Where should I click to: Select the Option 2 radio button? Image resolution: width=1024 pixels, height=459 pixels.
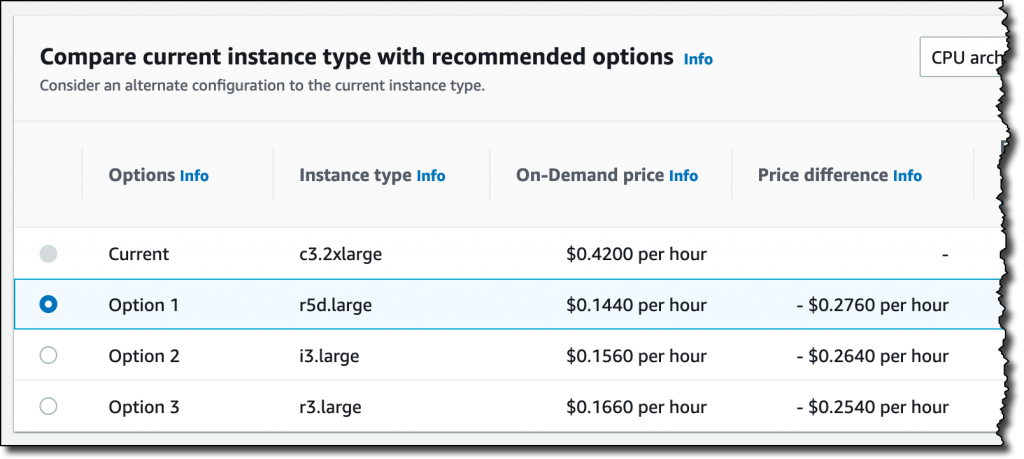48,355
